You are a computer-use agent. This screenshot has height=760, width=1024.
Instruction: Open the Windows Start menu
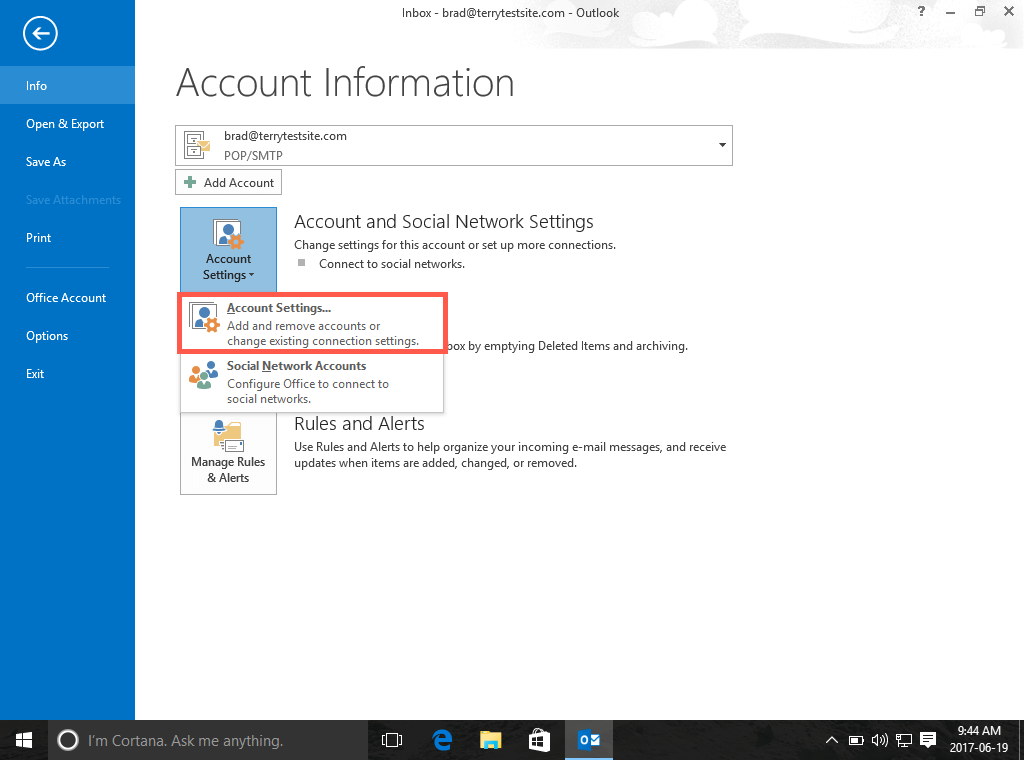pos(24,740)
